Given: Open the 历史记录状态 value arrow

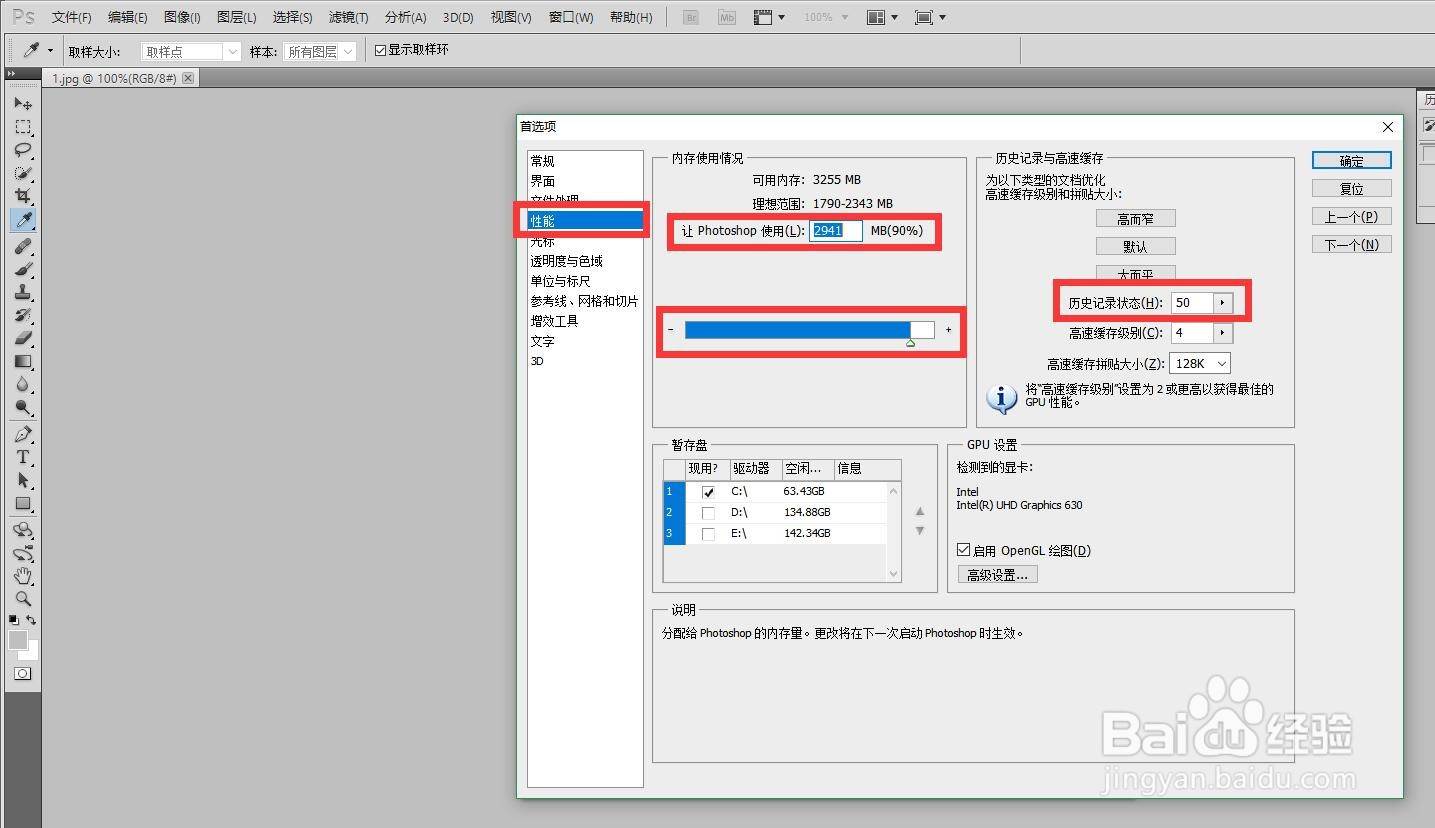Looking at the screenshot, I should pyautogui.click(x=1223, y=302).
